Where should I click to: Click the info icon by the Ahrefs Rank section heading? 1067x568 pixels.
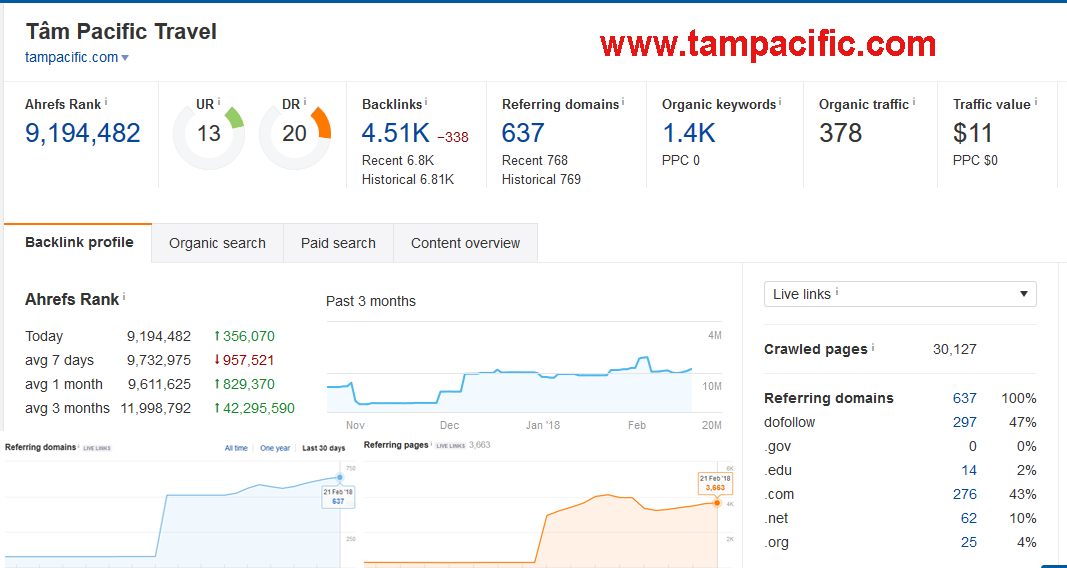[124, 297]
